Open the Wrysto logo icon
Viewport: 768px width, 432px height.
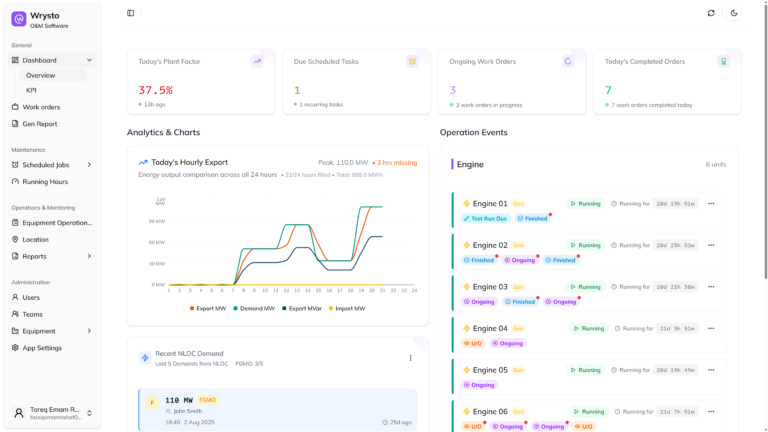coord(19,19)
